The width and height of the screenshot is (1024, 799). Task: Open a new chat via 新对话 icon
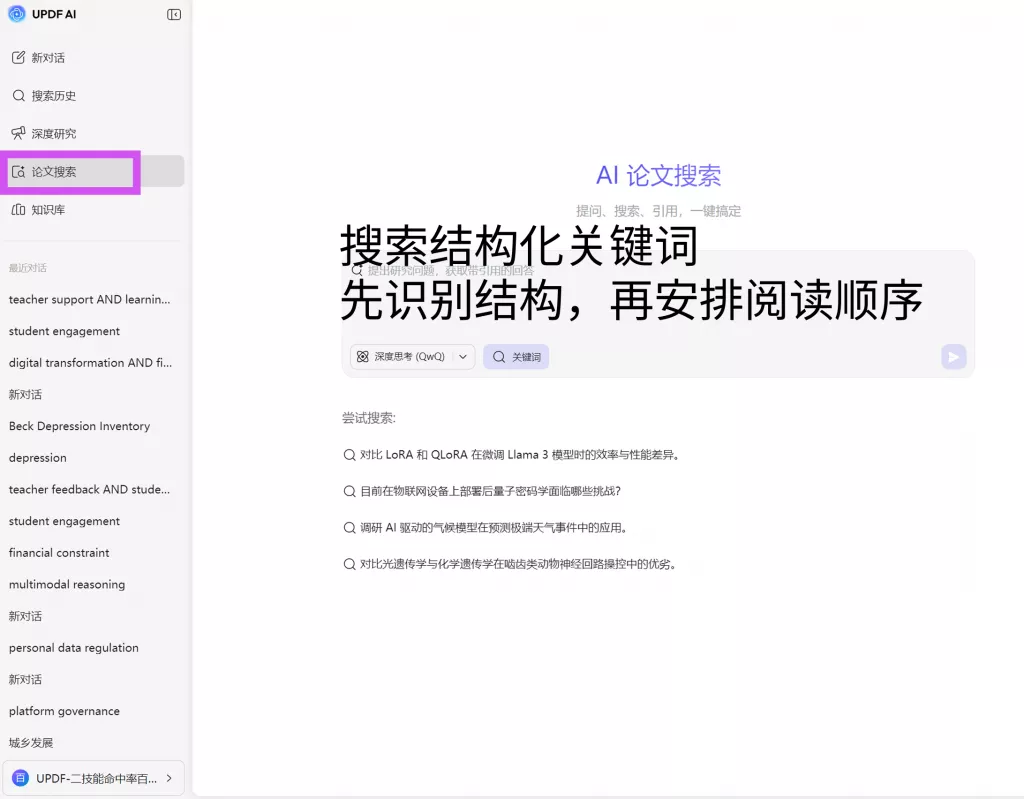pos(18,57)
